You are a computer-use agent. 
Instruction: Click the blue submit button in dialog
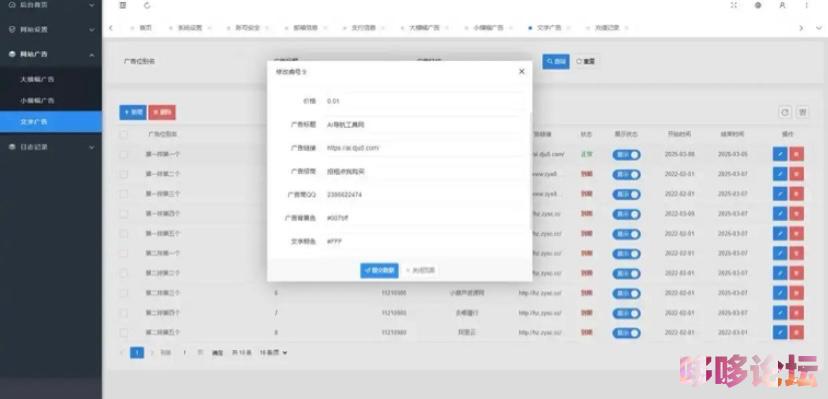coord(379,270)
